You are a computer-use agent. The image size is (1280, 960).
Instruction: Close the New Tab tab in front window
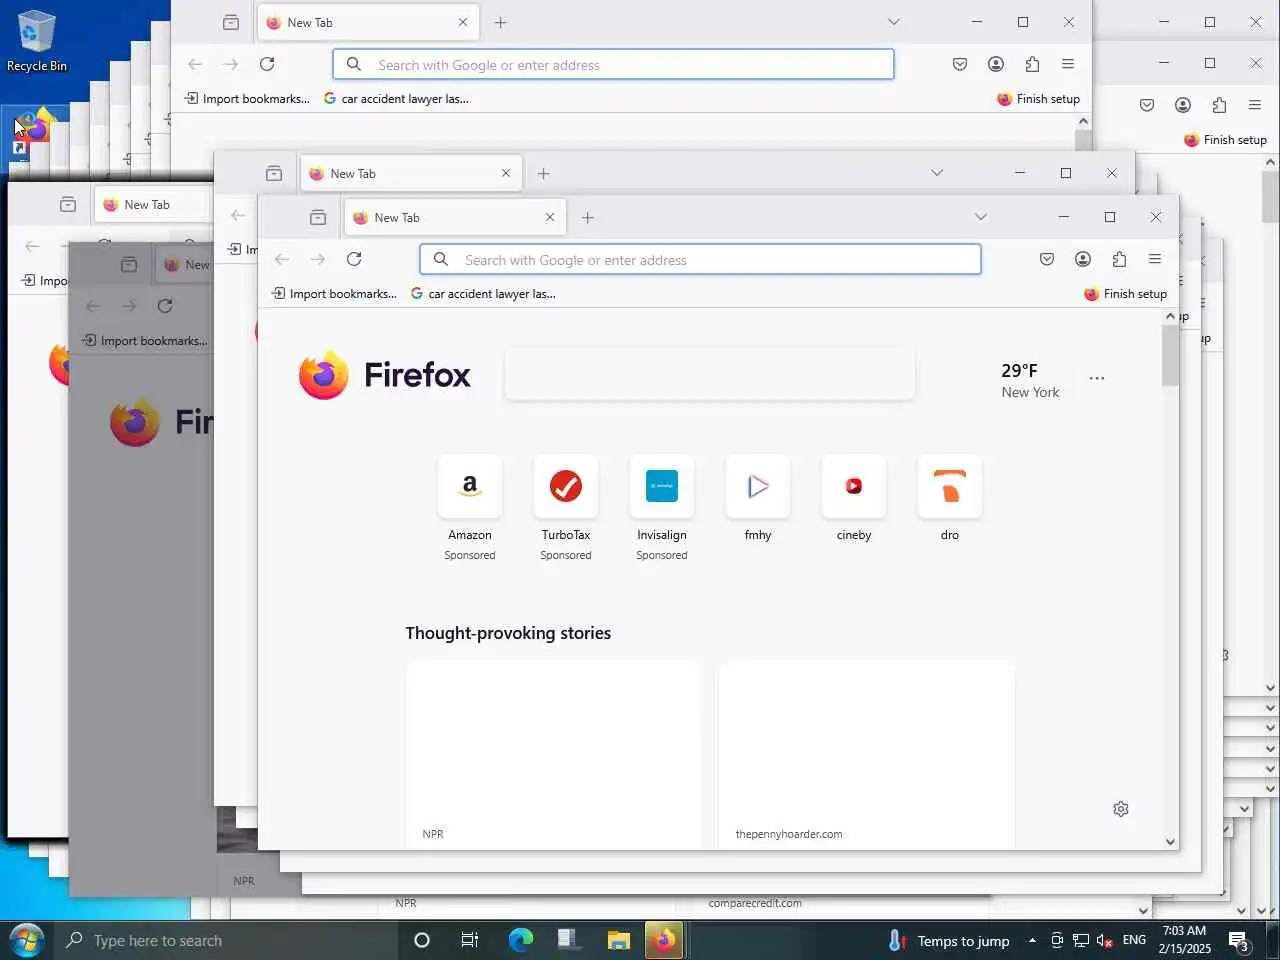coord(550,217)
